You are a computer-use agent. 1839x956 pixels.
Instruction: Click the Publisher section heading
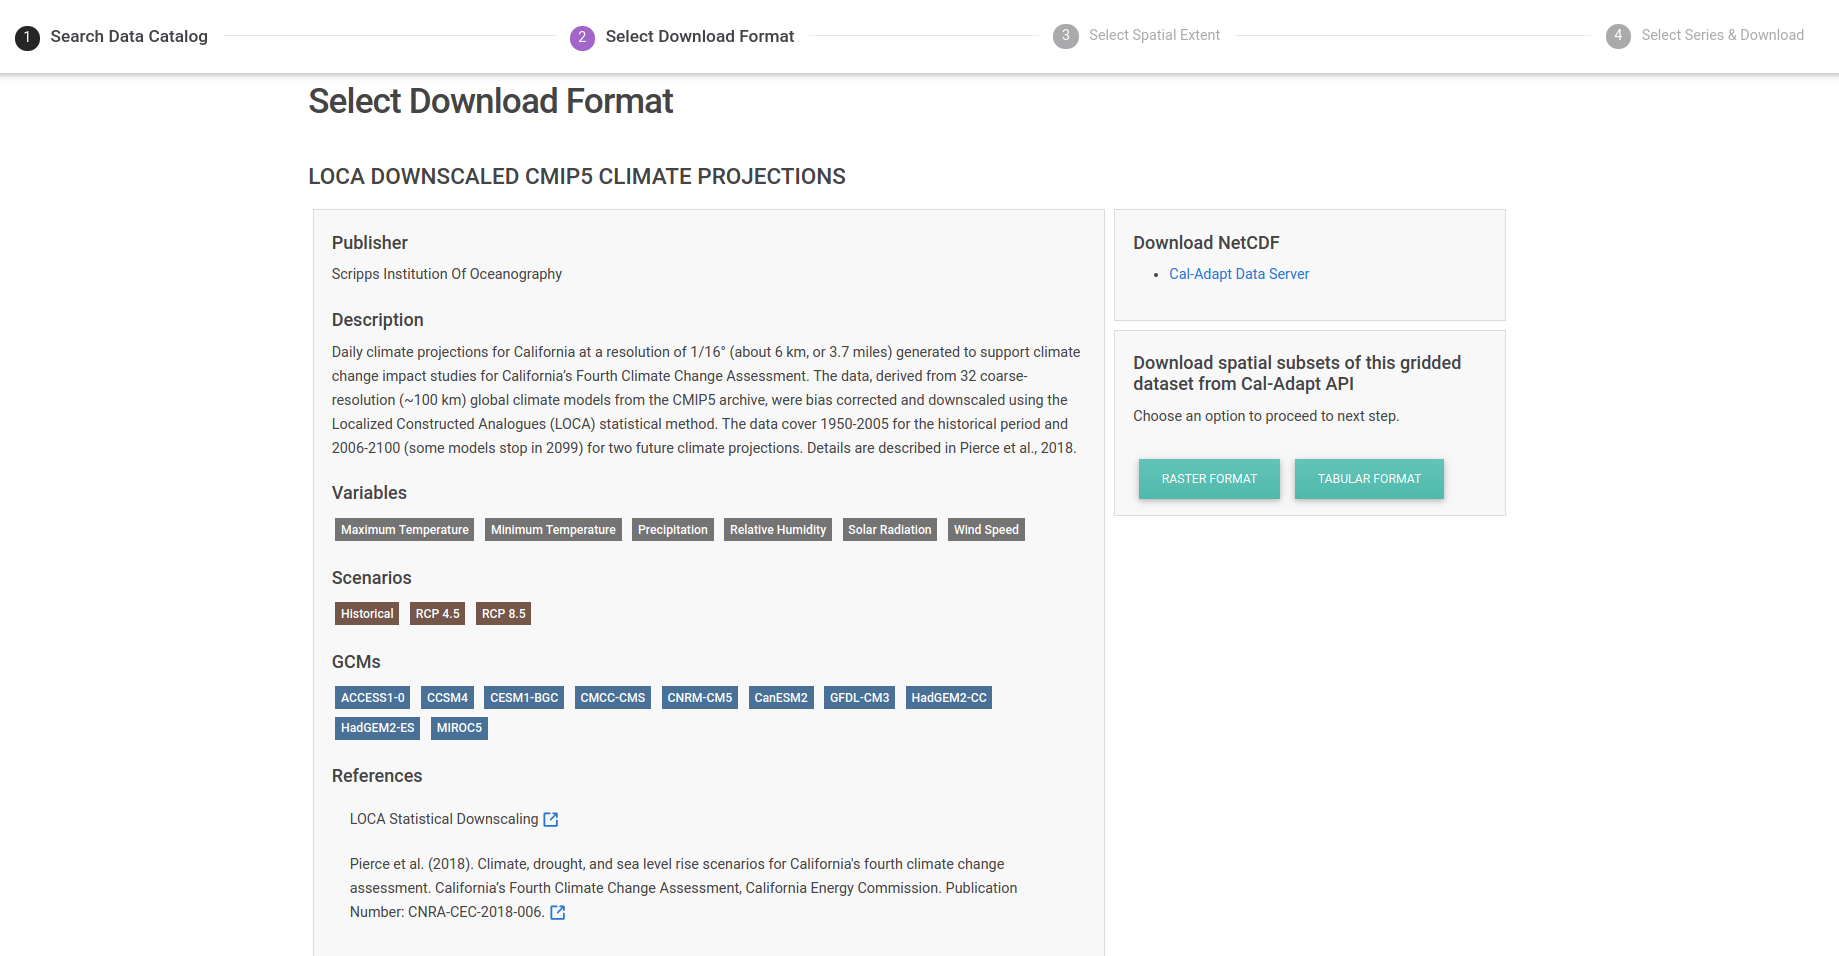click(x=370, y=243)
